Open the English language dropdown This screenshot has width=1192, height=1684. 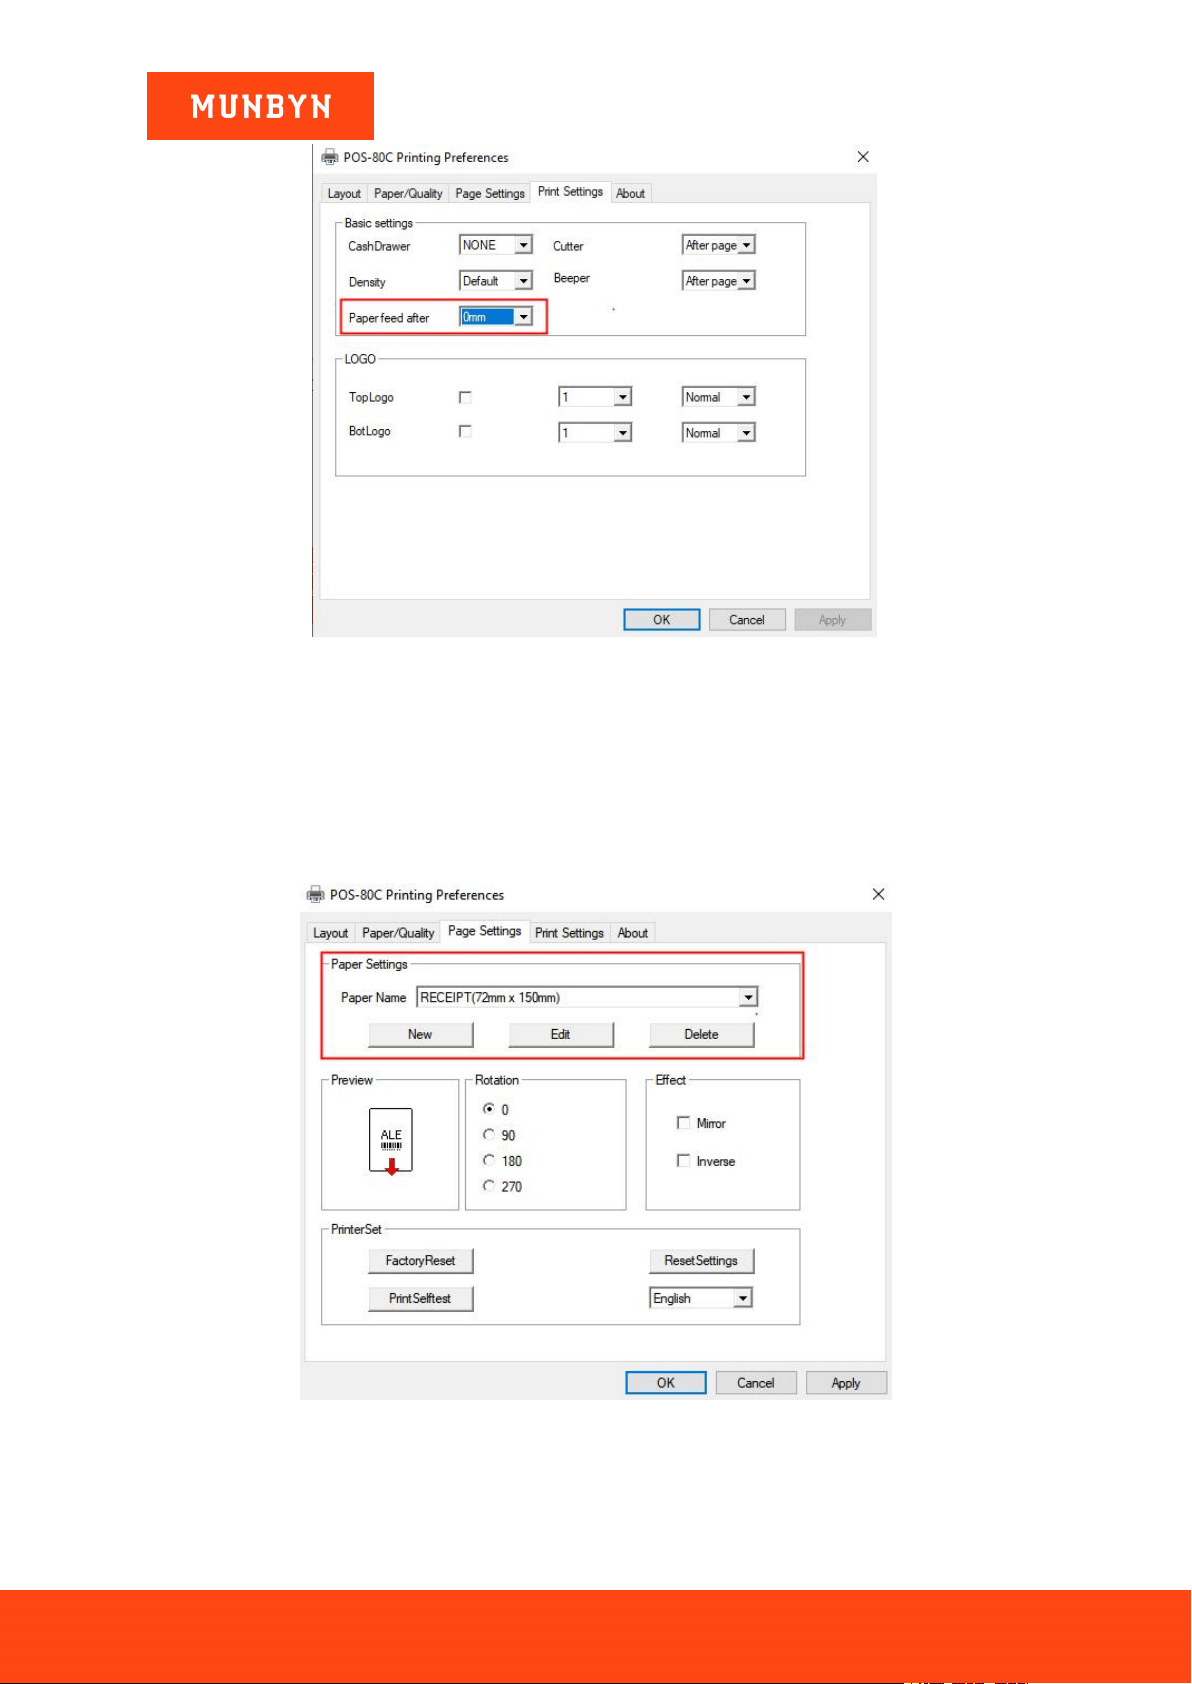(700, 1298)
